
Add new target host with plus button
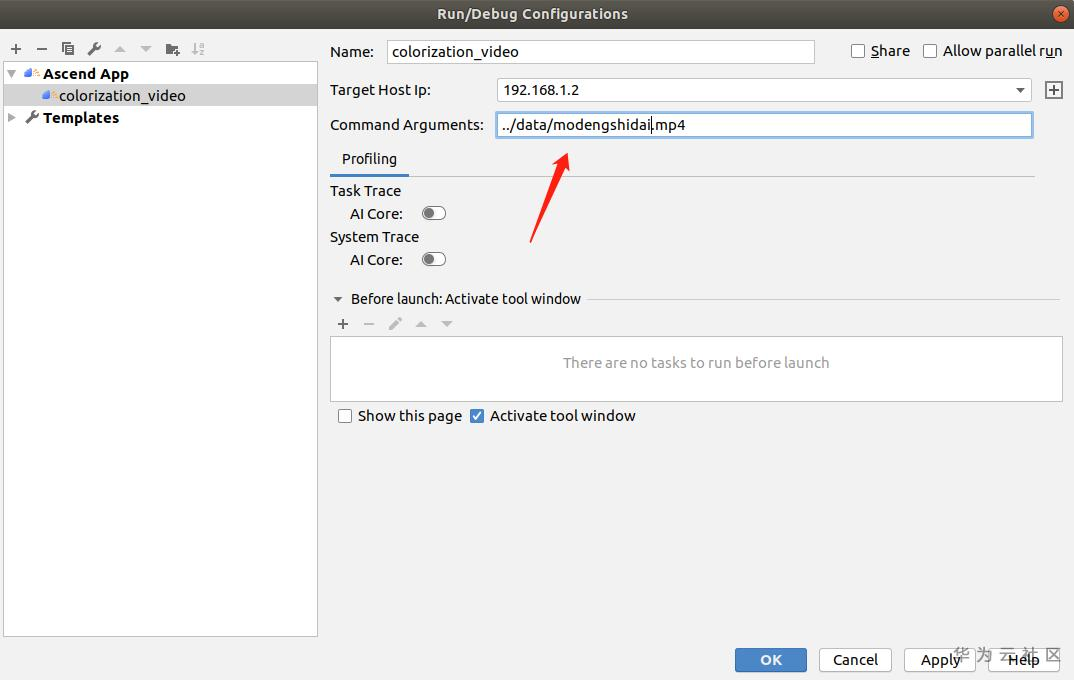pyautogui.click(x=1053, y=90)
